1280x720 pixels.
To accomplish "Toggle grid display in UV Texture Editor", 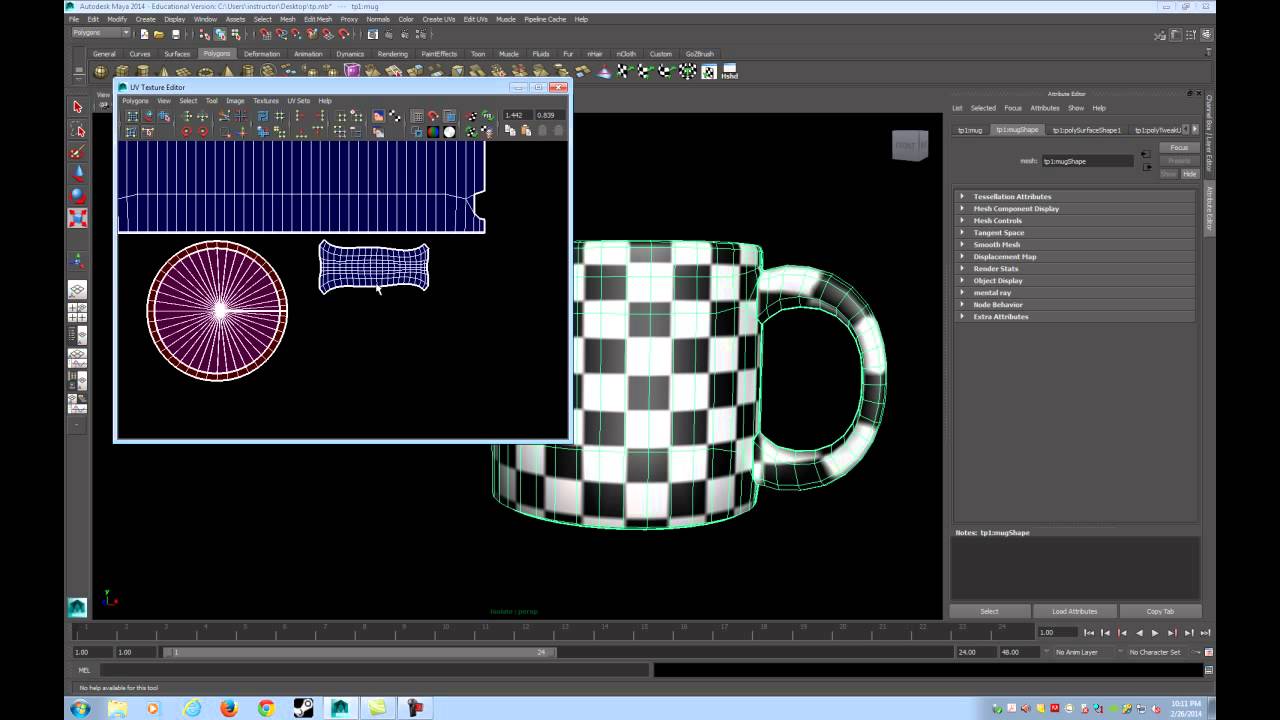I will click(418, 116).
